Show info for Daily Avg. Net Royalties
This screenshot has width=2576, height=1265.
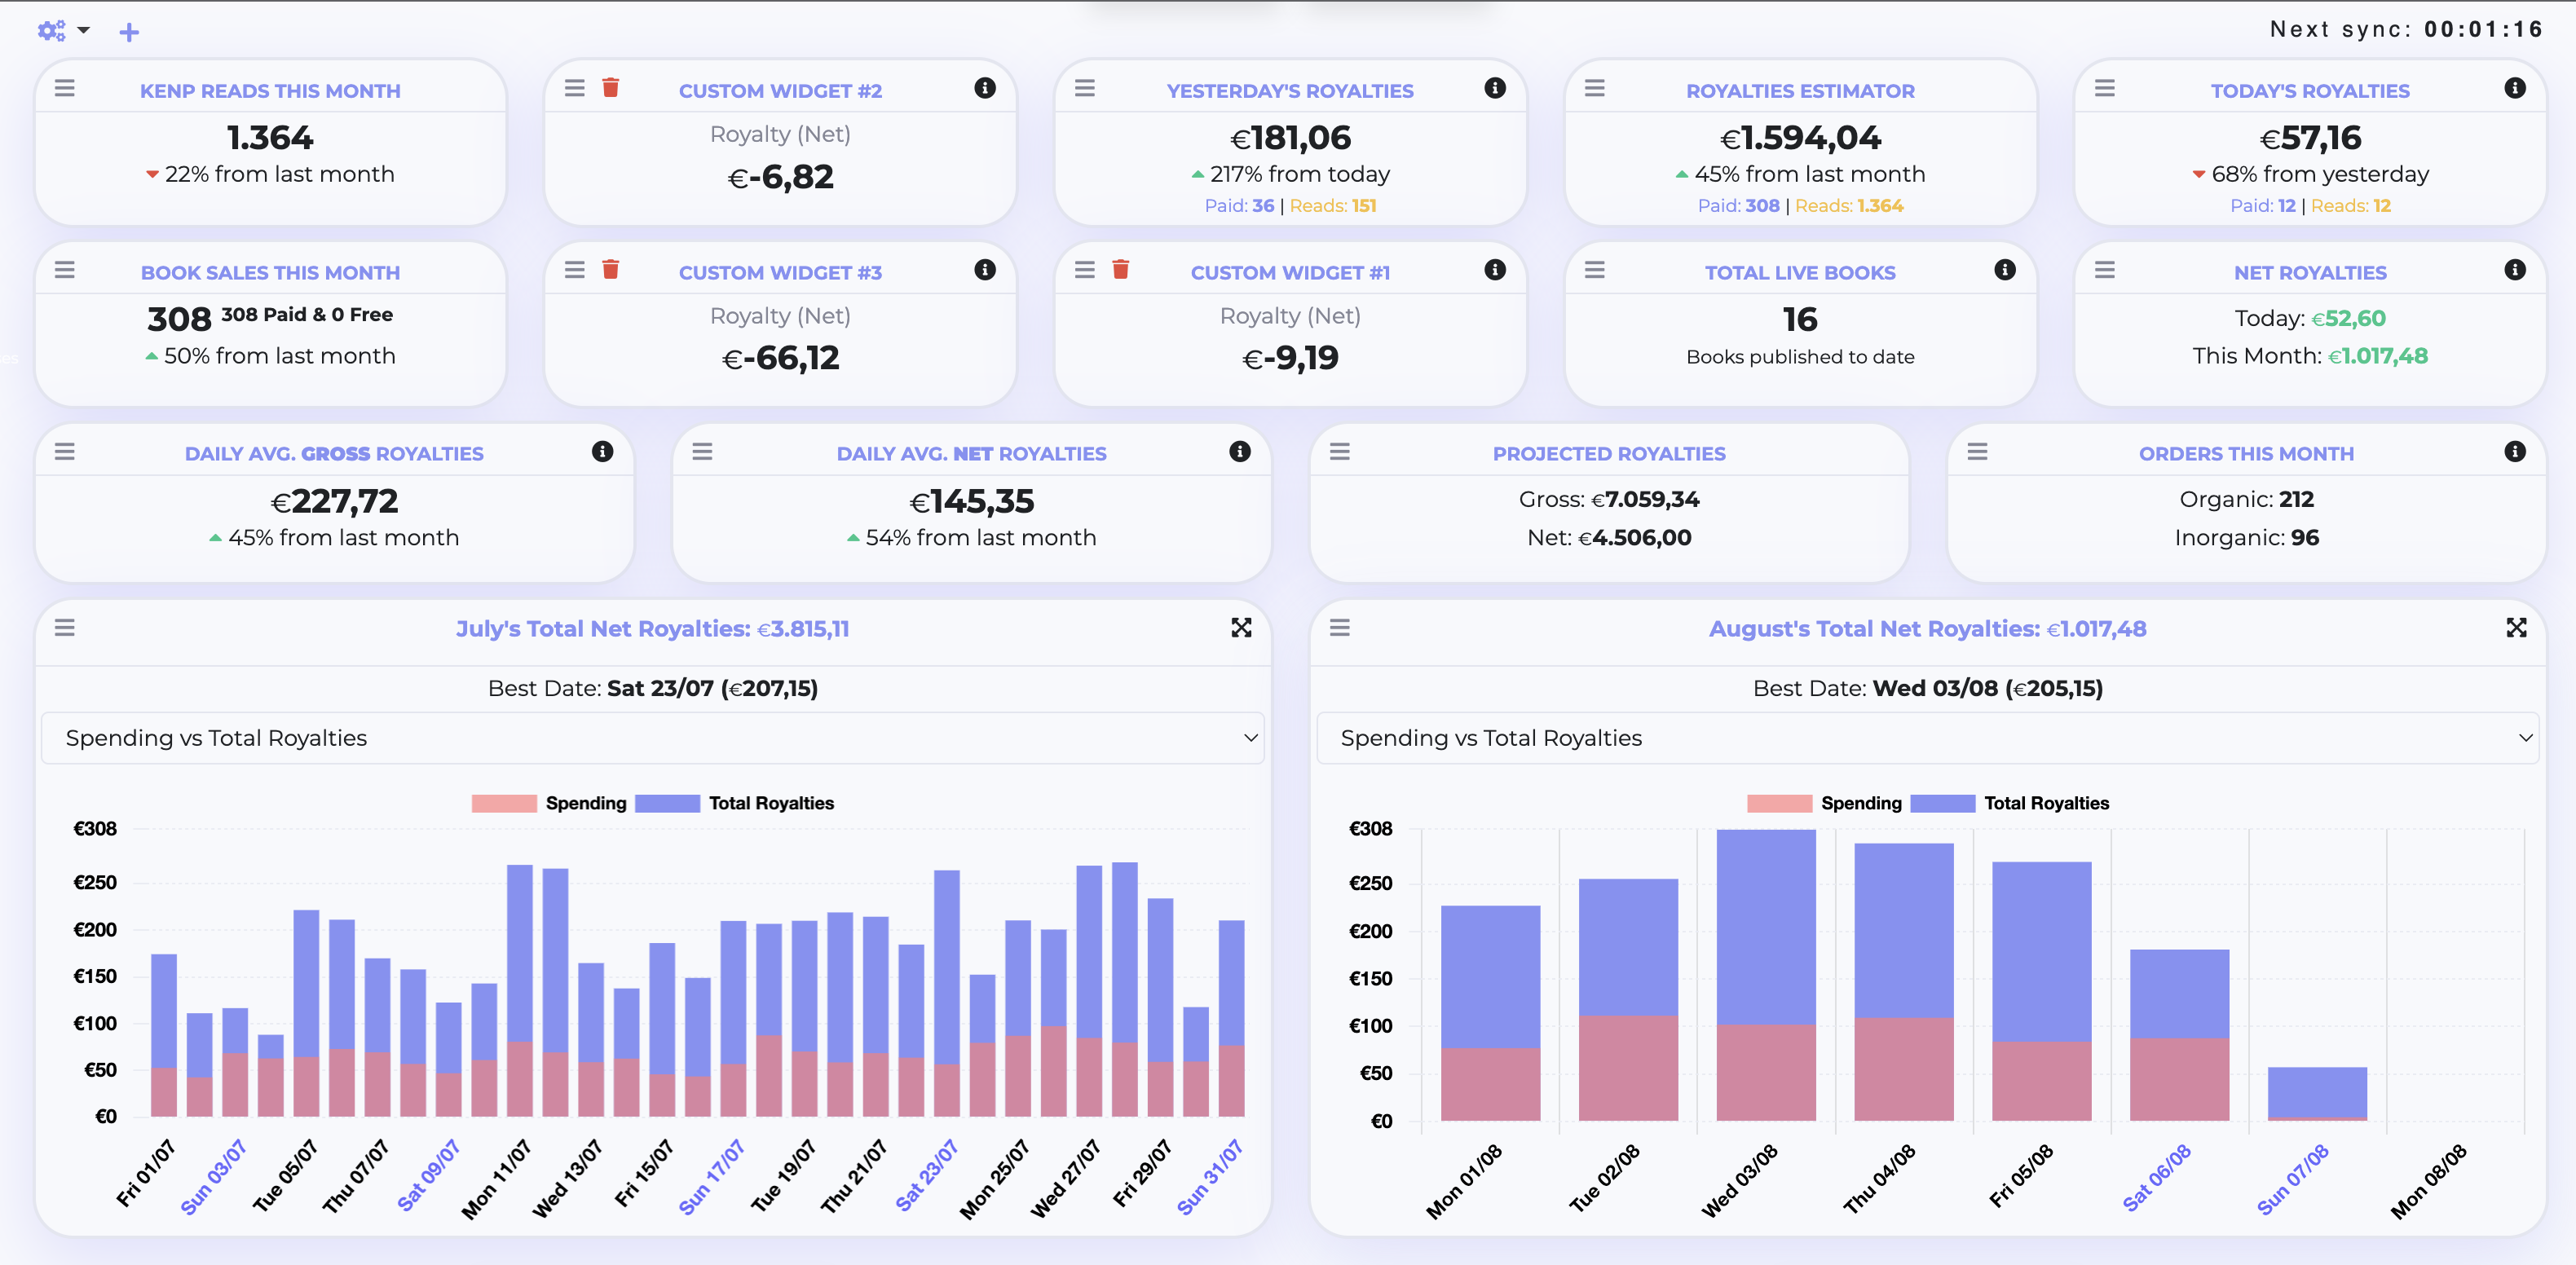(x=1240, y=452)
